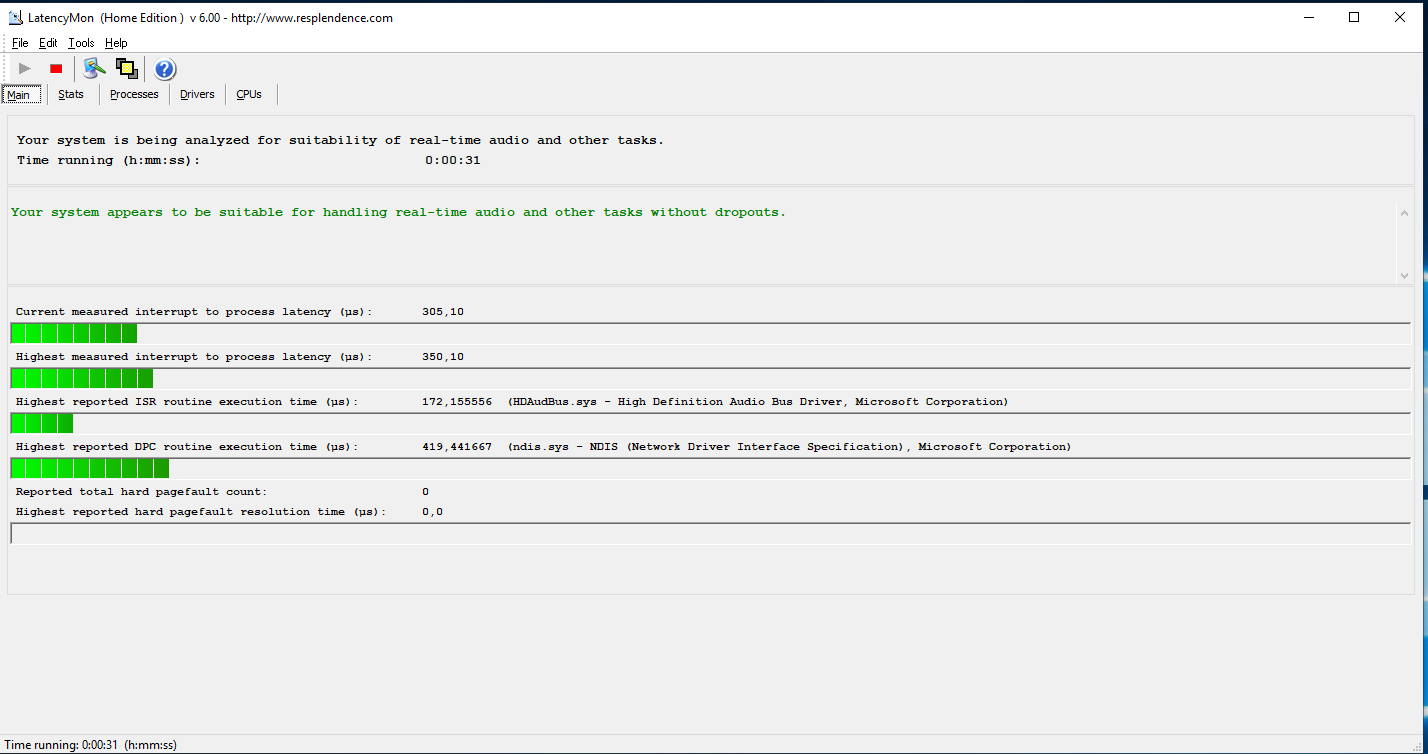Open options via the computer-with-pencil icon
This screenshot has width=1428, height=754.
click(94, 68)
